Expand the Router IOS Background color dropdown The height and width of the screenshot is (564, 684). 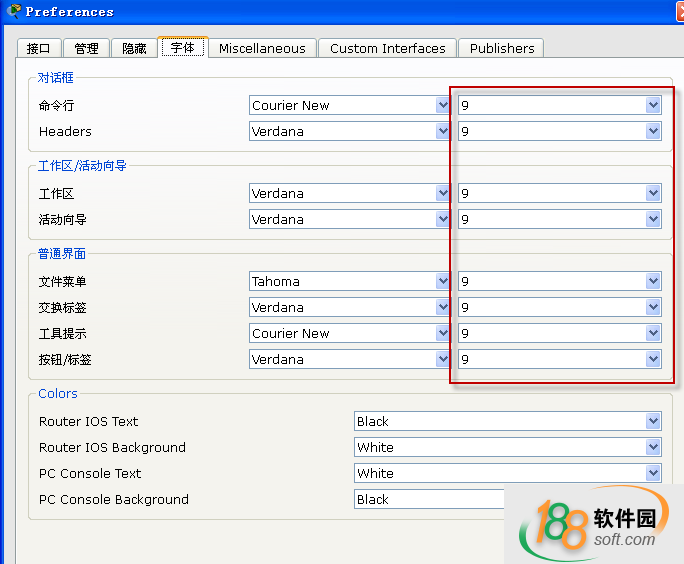coord(507,447)
